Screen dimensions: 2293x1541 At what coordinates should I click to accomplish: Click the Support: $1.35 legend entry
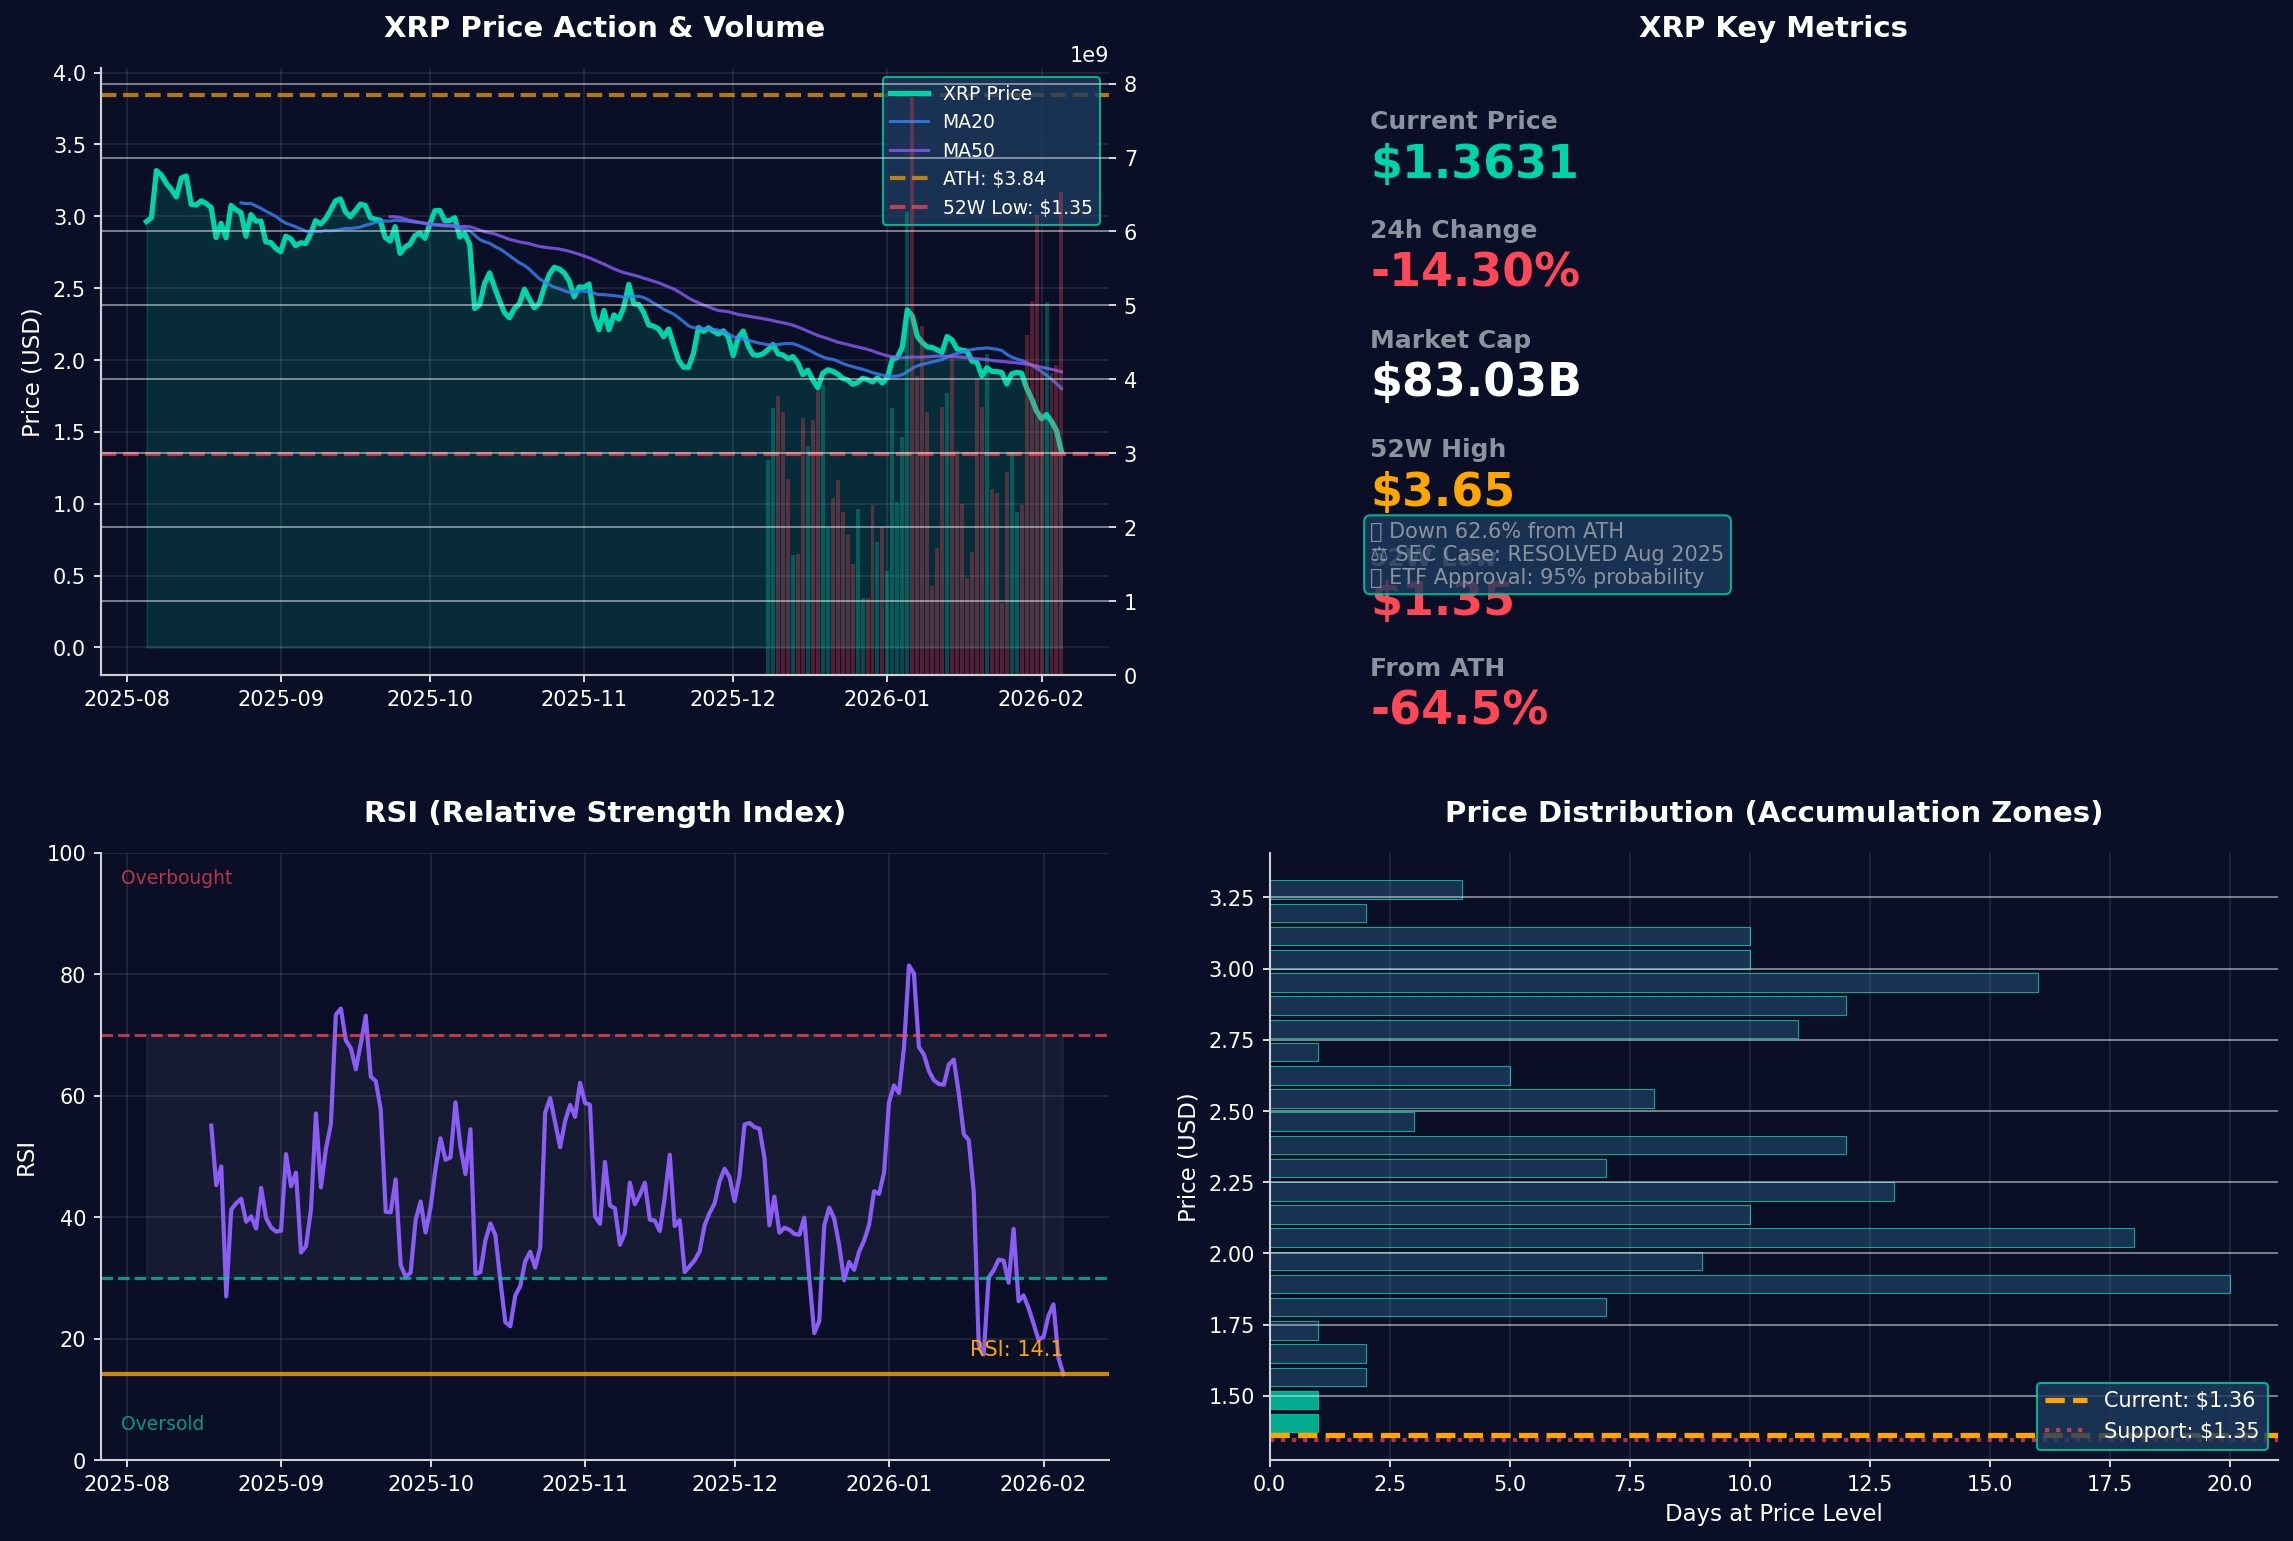(2180, 1431)
